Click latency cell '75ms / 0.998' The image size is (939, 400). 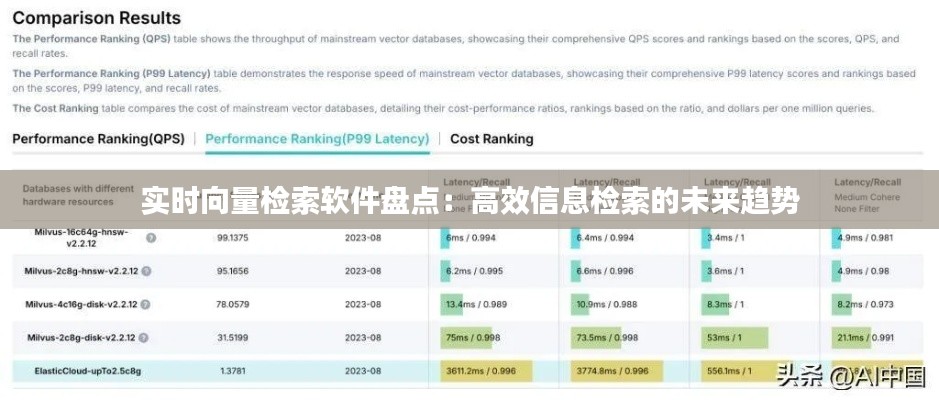(x=472, y=338)
